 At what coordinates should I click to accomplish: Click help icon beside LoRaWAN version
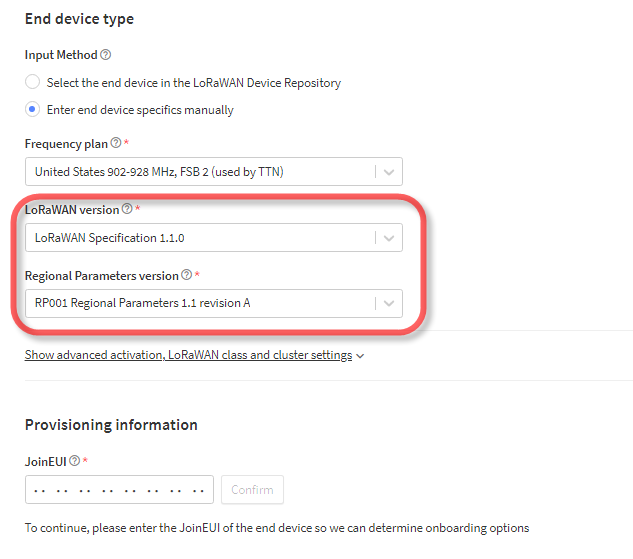coord(127,209)
